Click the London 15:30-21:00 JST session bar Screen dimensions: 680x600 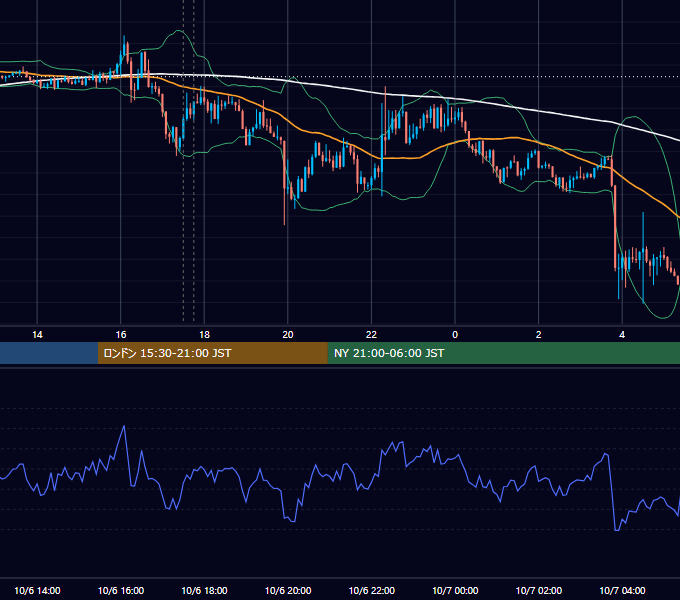pos(212,353)
